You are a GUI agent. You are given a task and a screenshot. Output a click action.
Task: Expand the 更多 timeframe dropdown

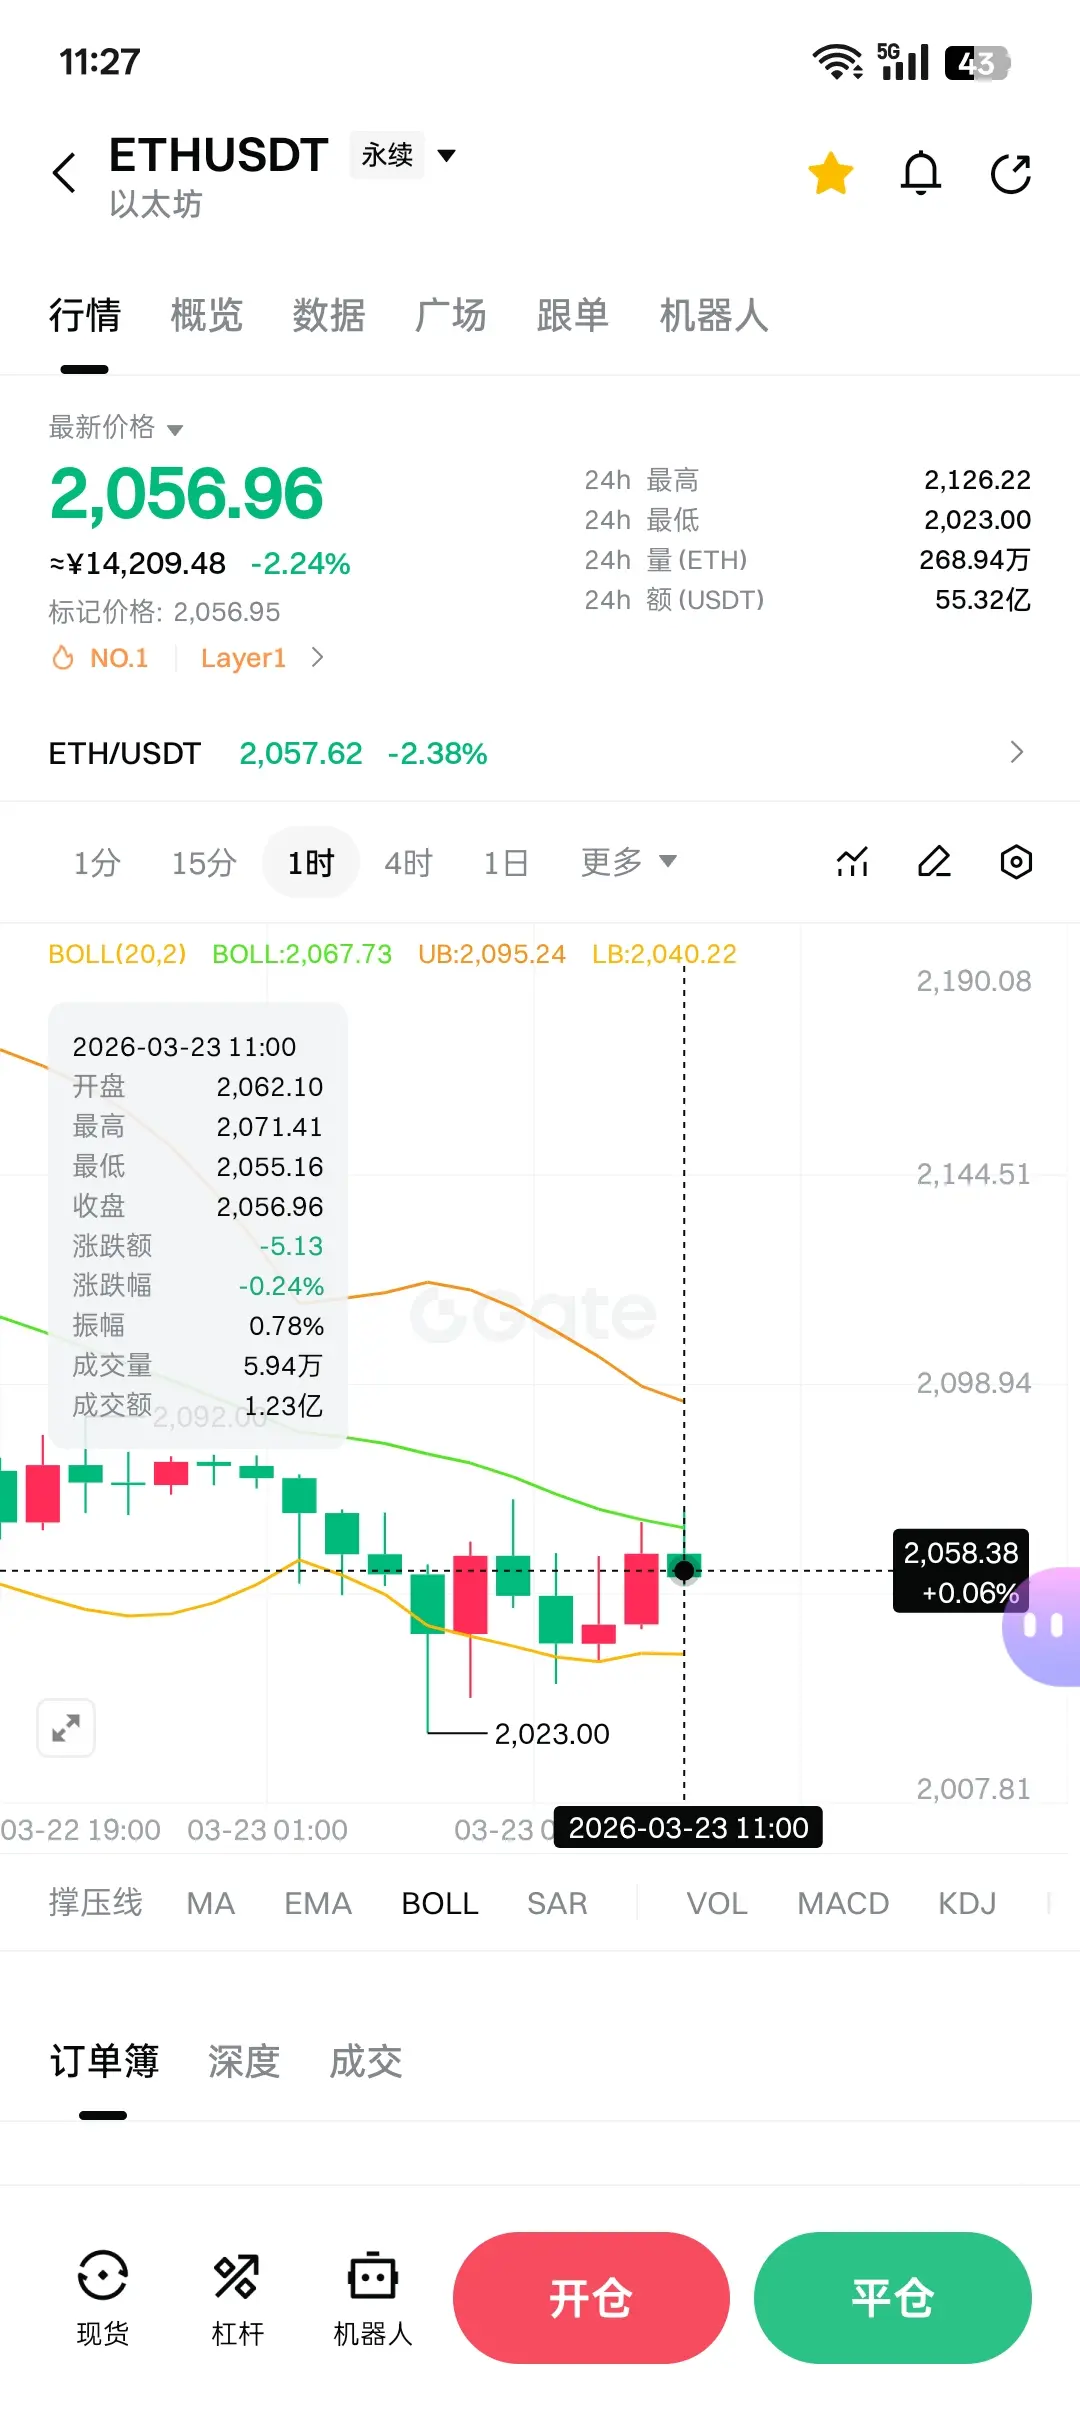coord(629,862)
